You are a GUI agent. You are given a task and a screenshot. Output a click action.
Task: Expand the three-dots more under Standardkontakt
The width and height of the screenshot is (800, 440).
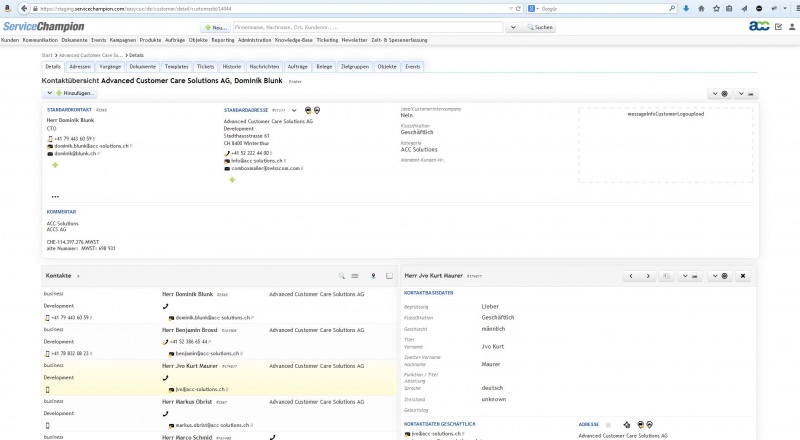55,197
